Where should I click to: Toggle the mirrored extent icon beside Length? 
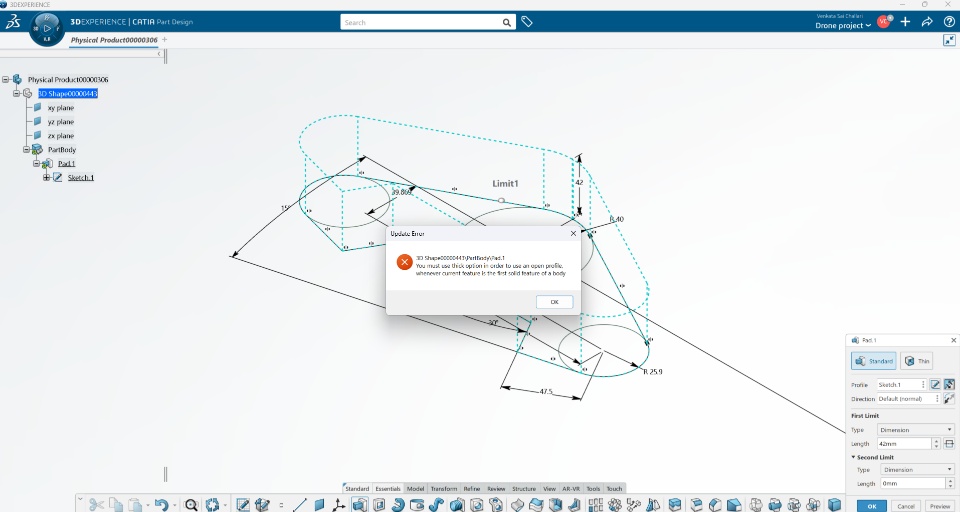pos(949,443)
